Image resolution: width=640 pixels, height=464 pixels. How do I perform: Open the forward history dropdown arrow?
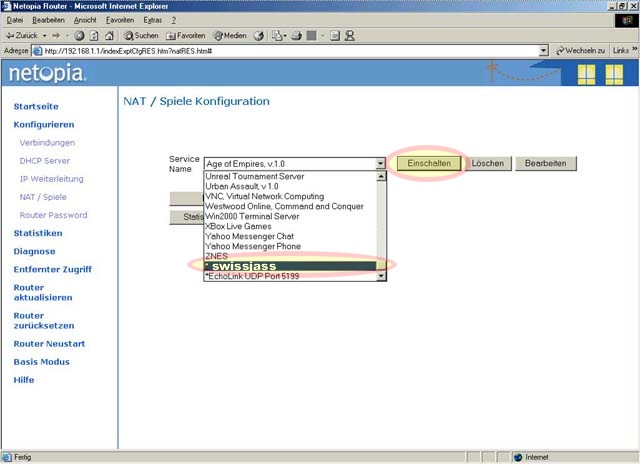67,36
